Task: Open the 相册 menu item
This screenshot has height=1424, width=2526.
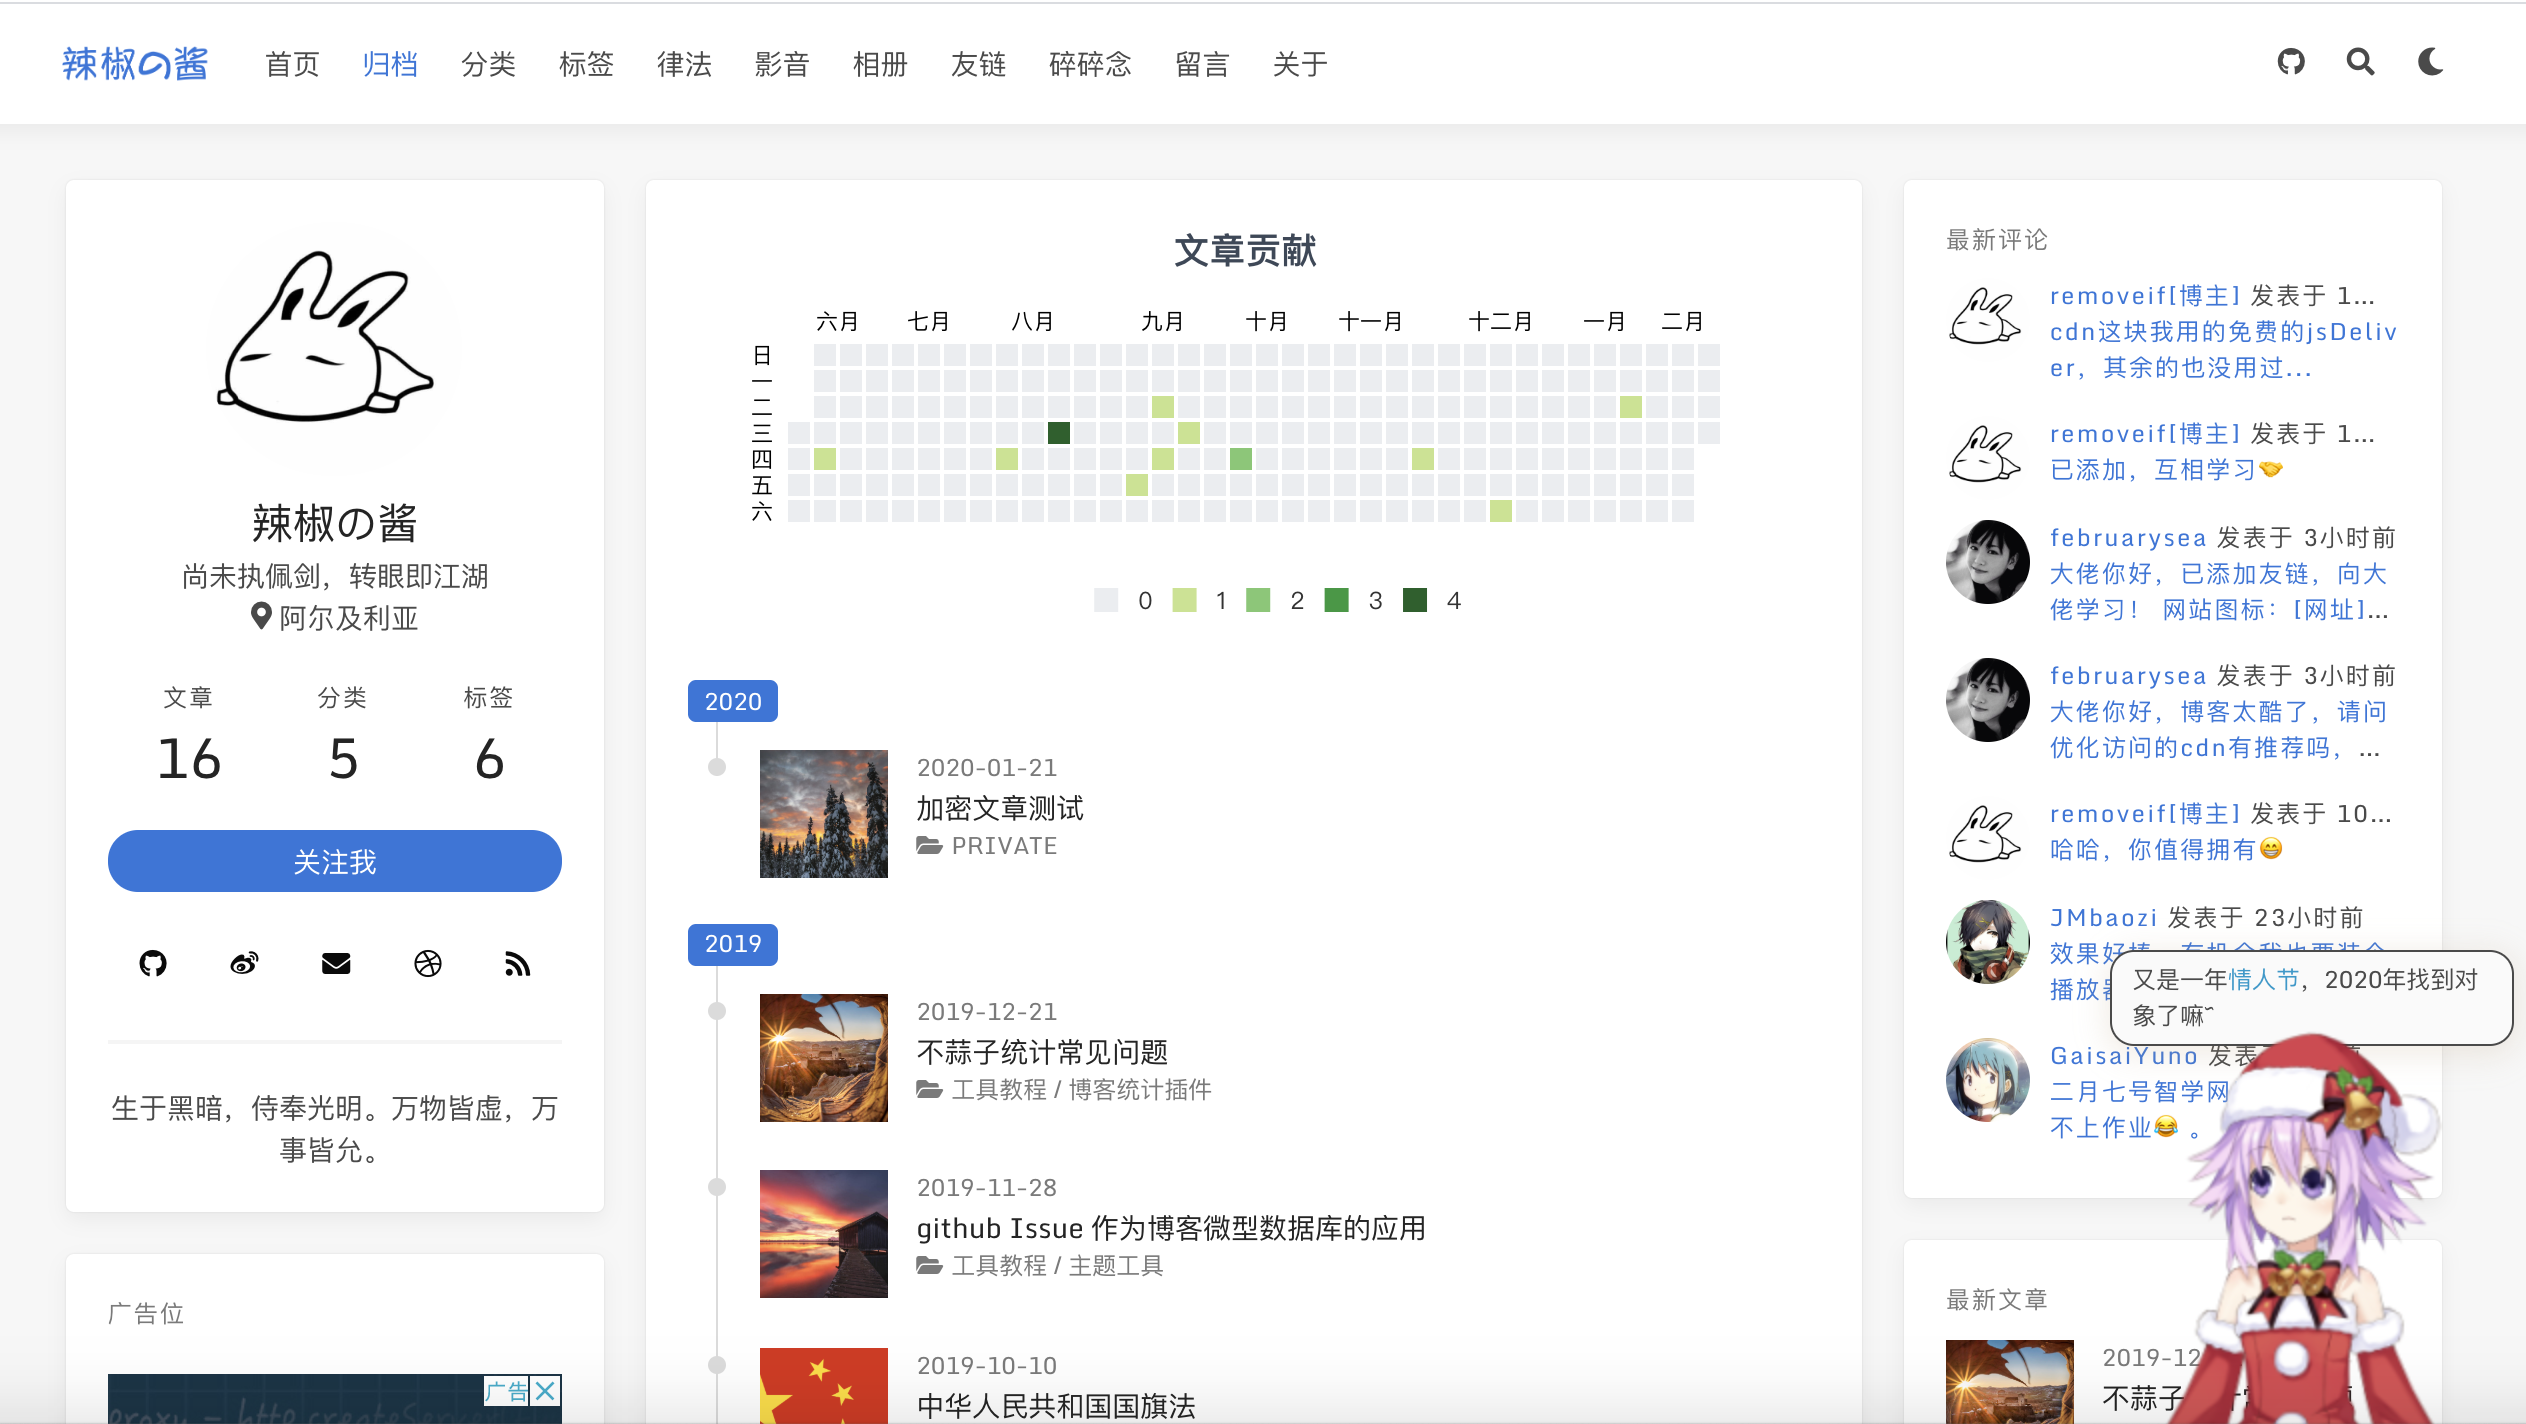Action: pyautogui.click(x=880, y=64)
